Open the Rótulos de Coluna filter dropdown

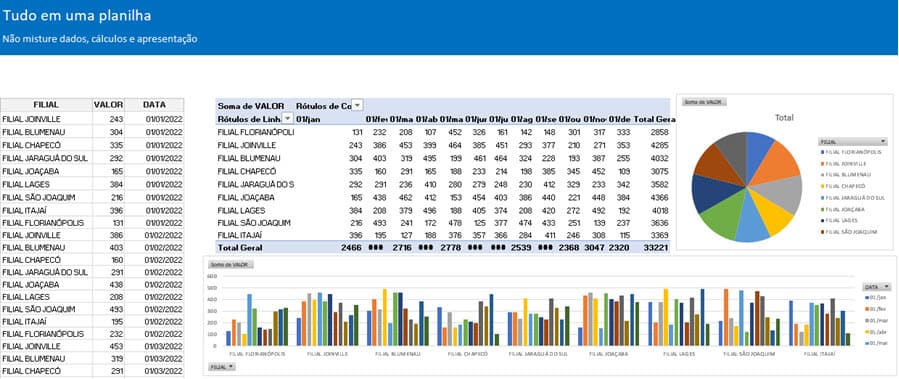[357, 106]
